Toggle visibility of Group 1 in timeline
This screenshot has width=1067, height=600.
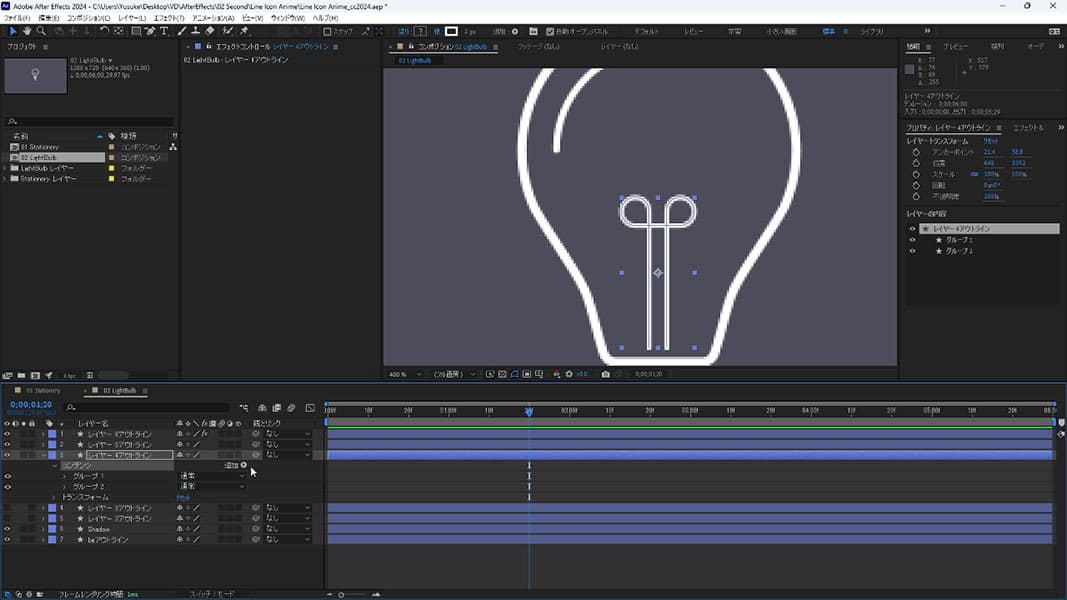(7, 476)
